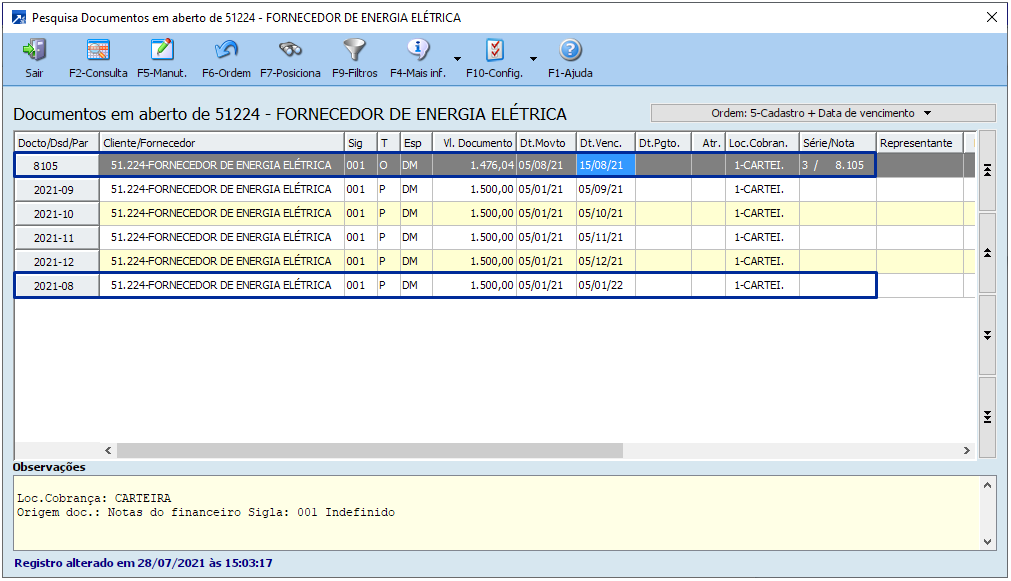Select document row 2021-09
Viewport: 1011px width, 581px height.
pyautogui.click(x=56, y=190)
